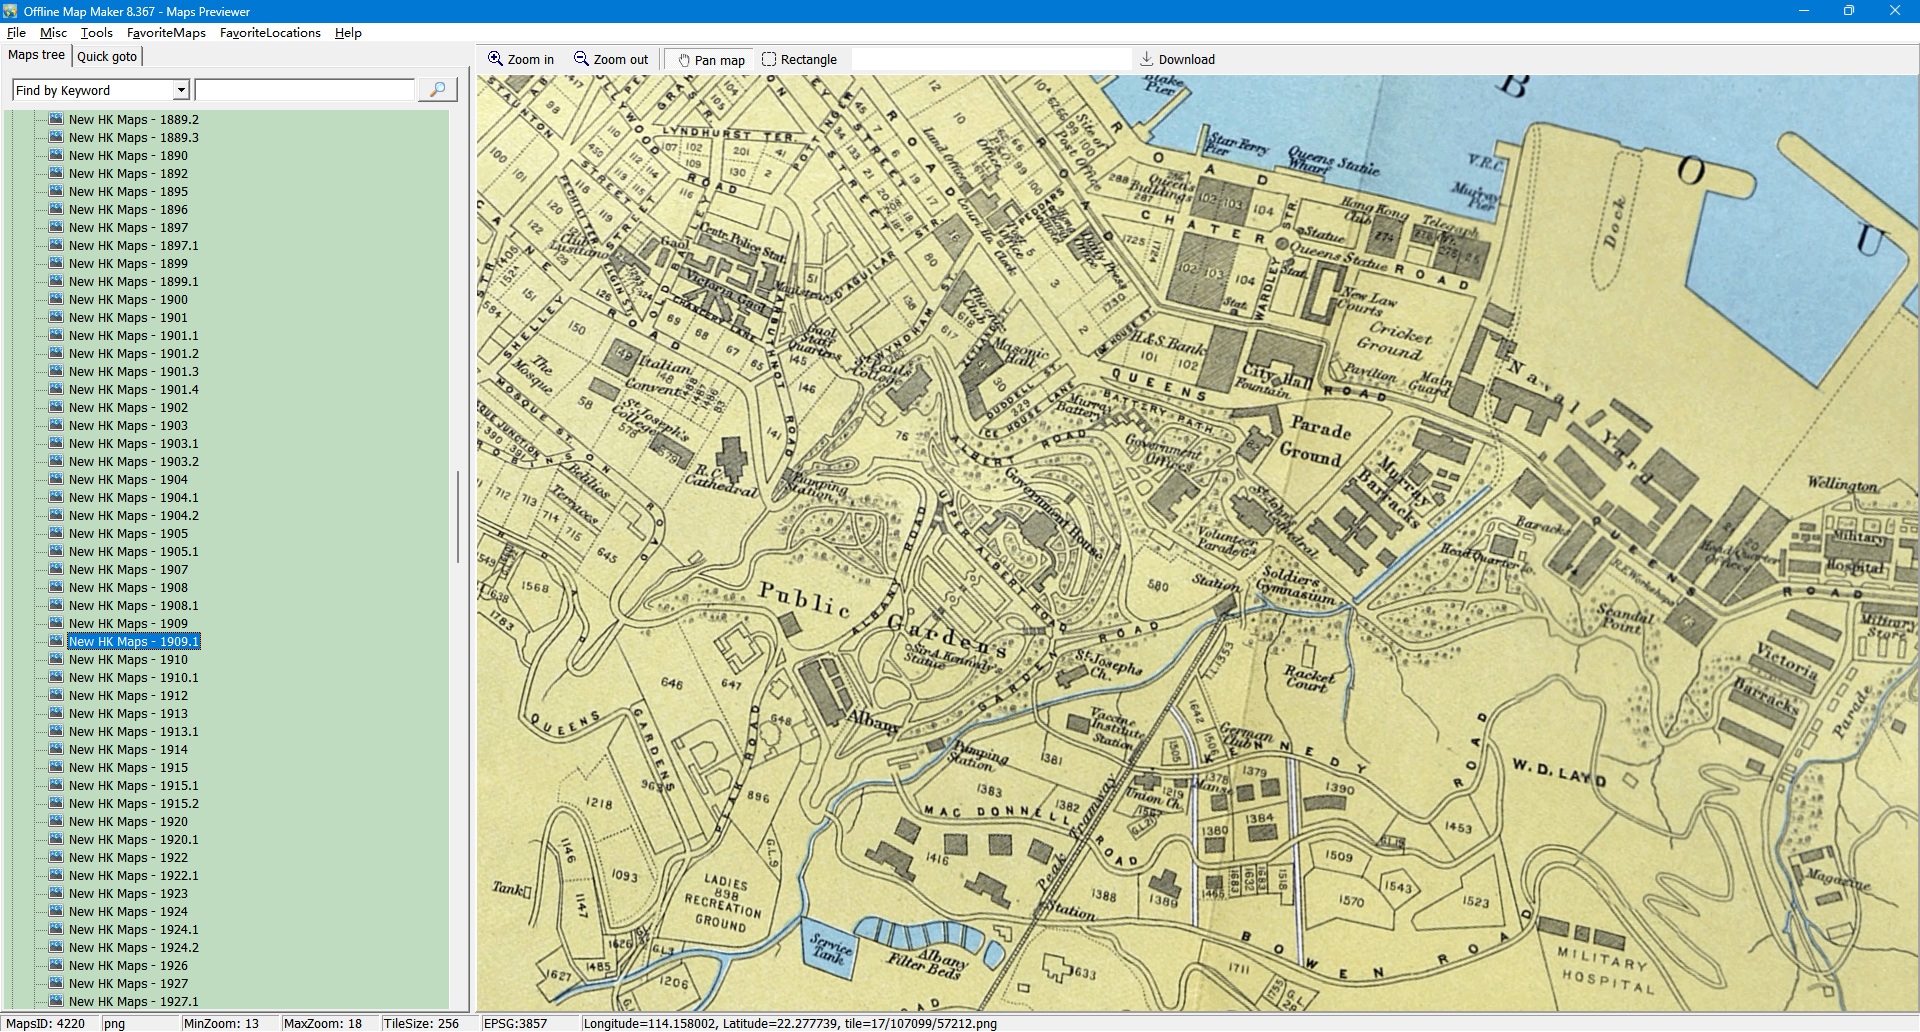Select New HK Maps - 1924.2 entry

coord(133,948)
